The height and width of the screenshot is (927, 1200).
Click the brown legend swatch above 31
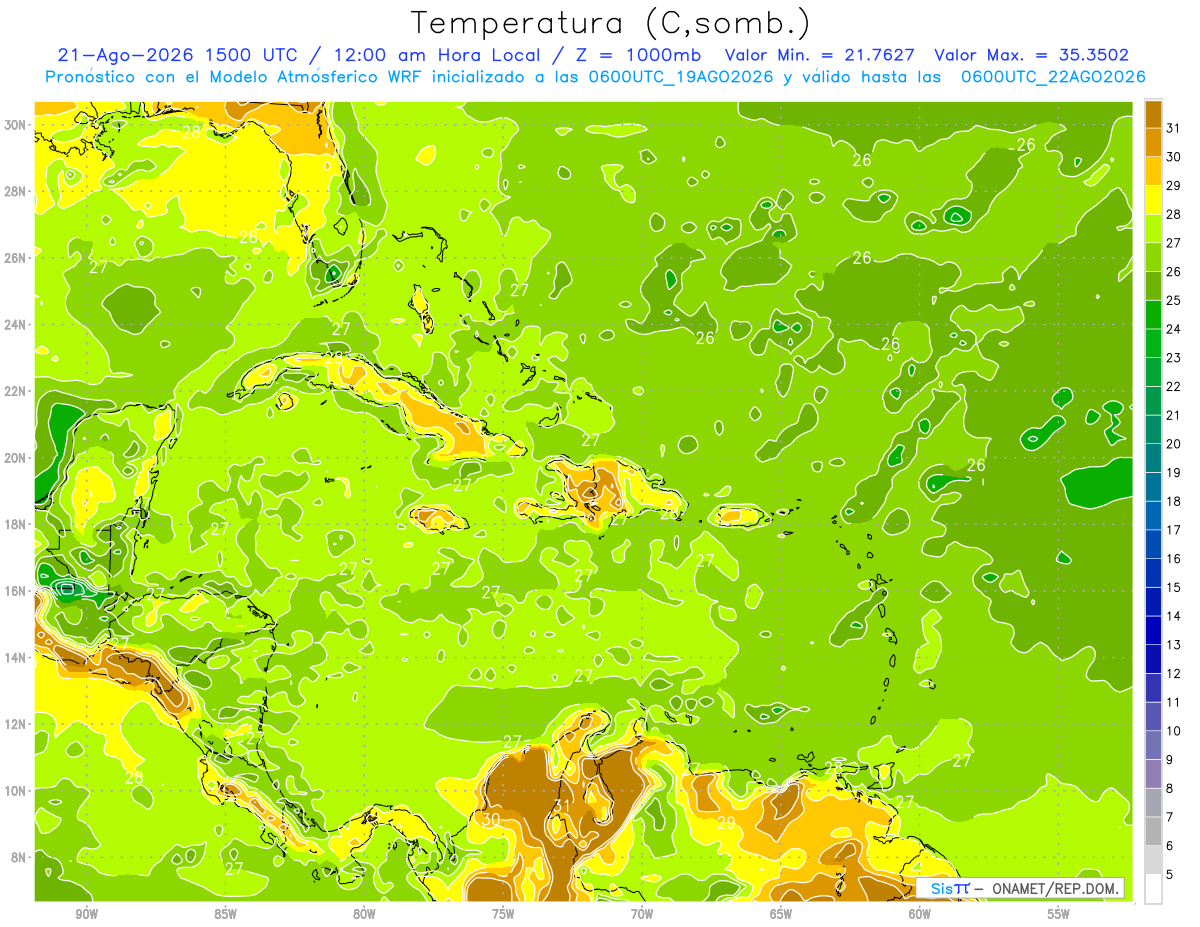[x=1153, y=114]
